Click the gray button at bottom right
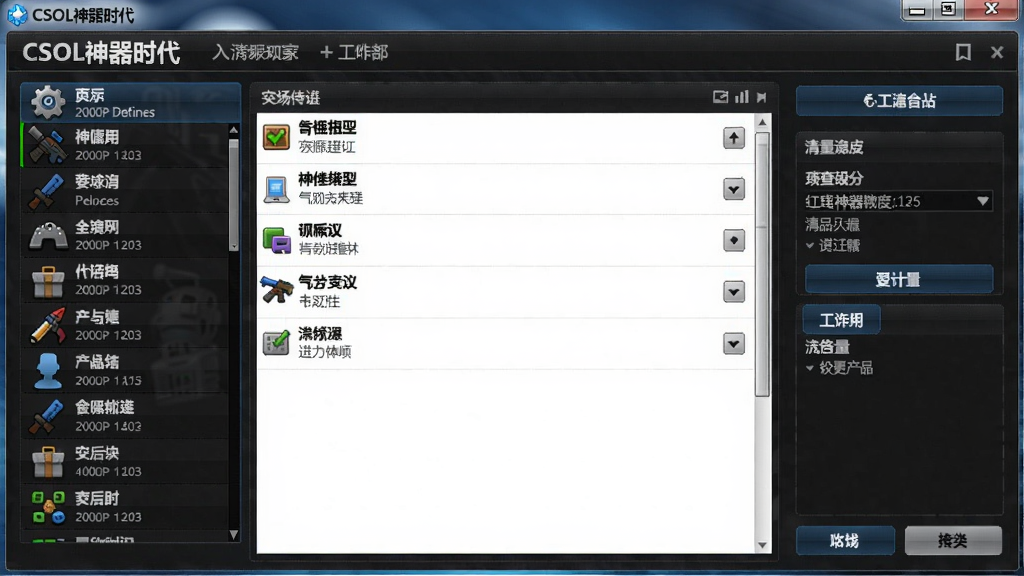The width and height of the screenshot is (1024, 576). (x=953, y=540)
